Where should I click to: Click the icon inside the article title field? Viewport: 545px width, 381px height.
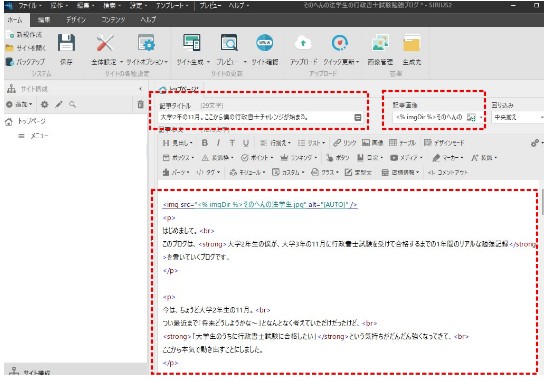(x=358, y=117)
